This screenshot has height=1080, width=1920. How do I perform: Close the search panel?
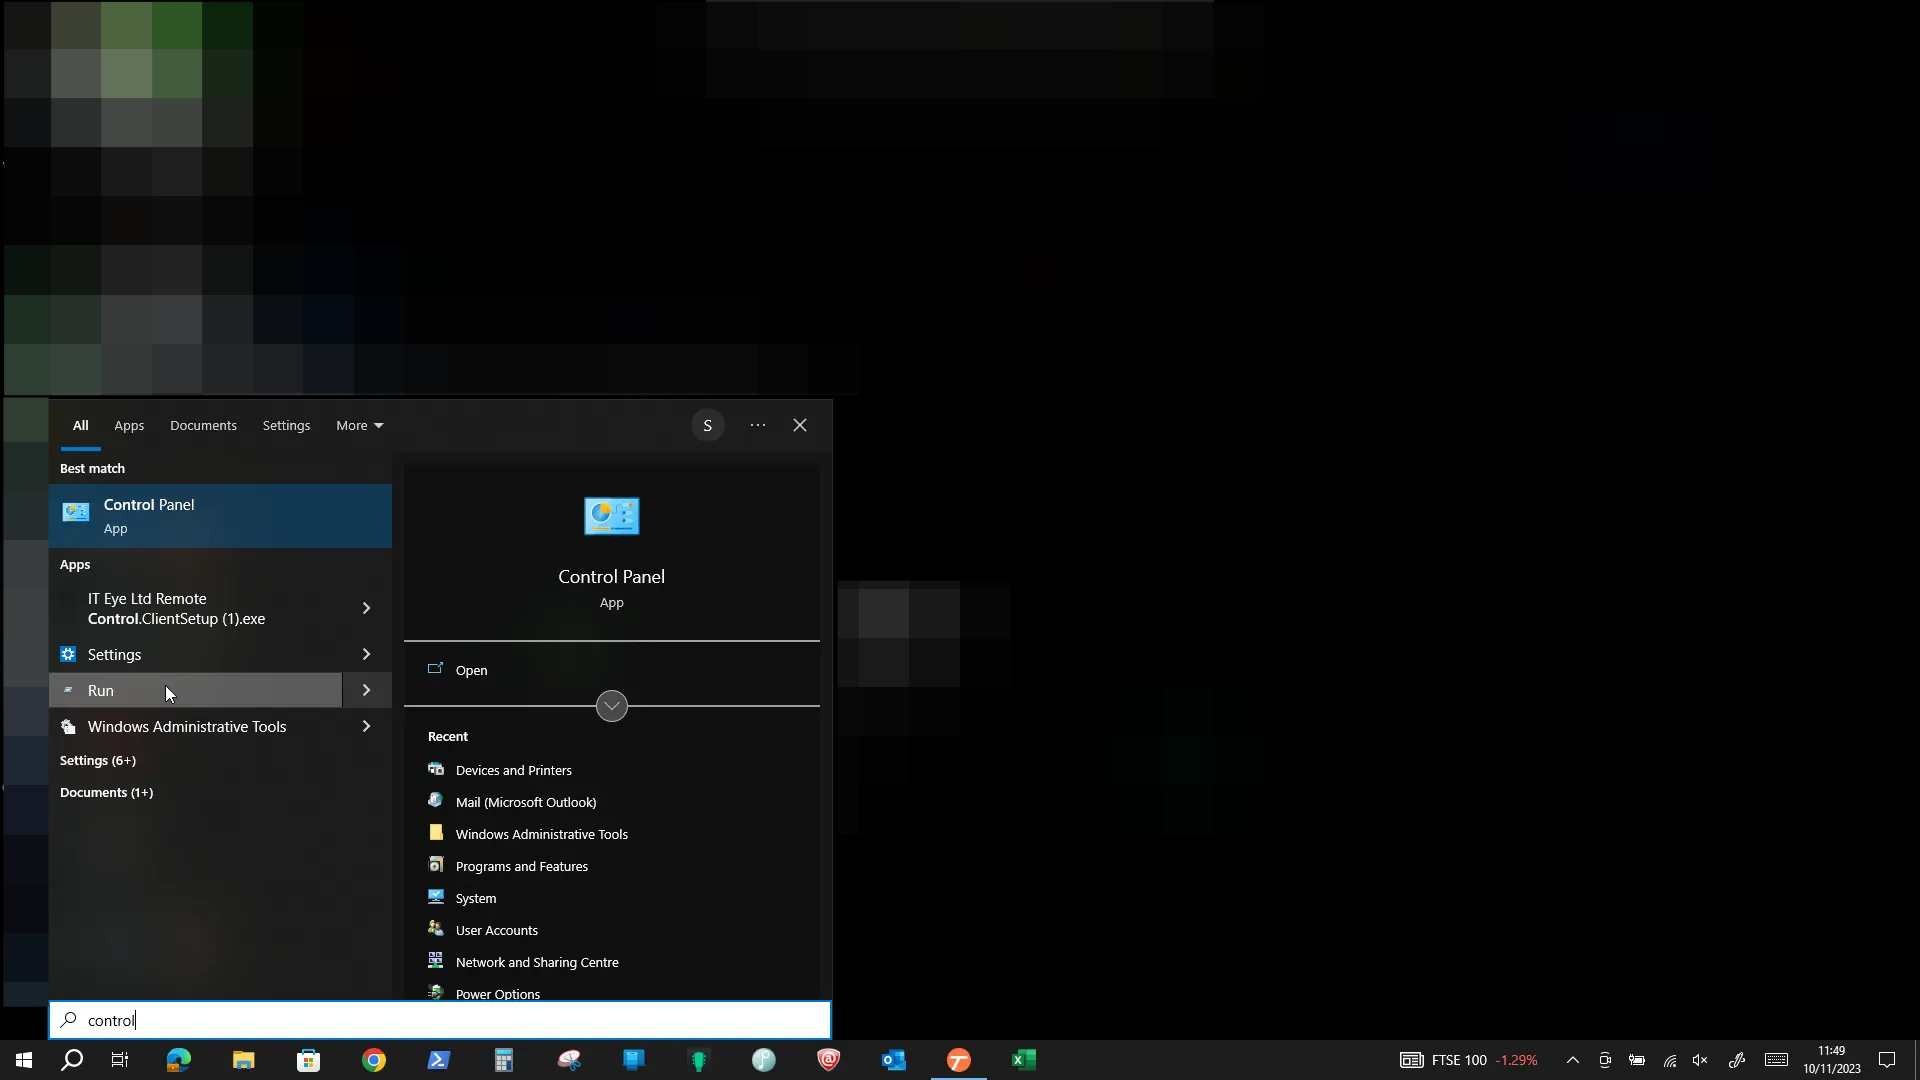(x=800, y=425)
